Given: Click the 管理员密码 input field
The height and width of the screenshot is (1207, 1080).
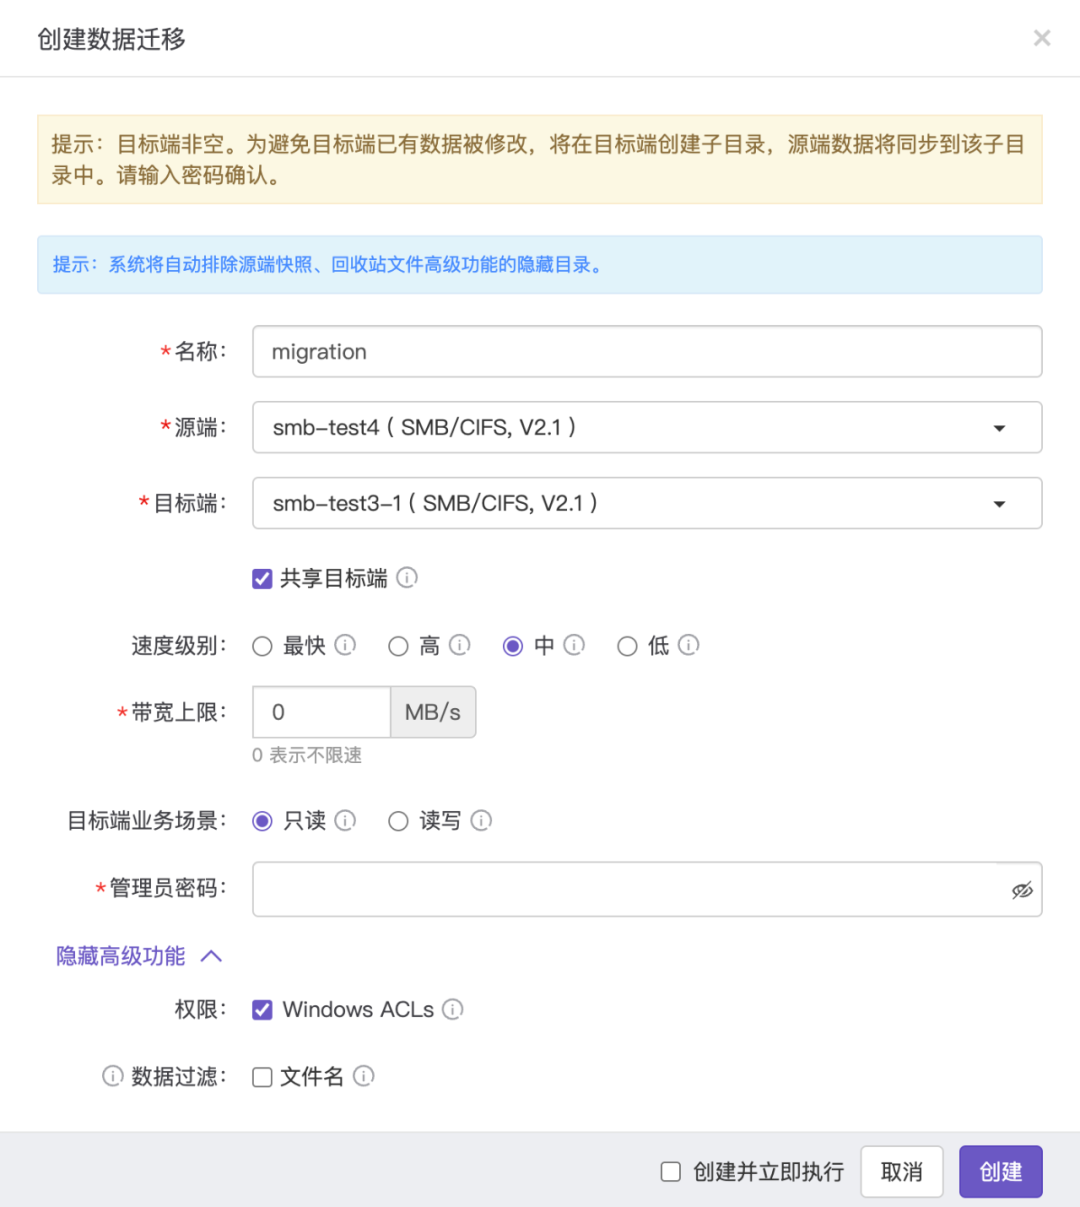Looking at the screenshot, I should point(647,889).
